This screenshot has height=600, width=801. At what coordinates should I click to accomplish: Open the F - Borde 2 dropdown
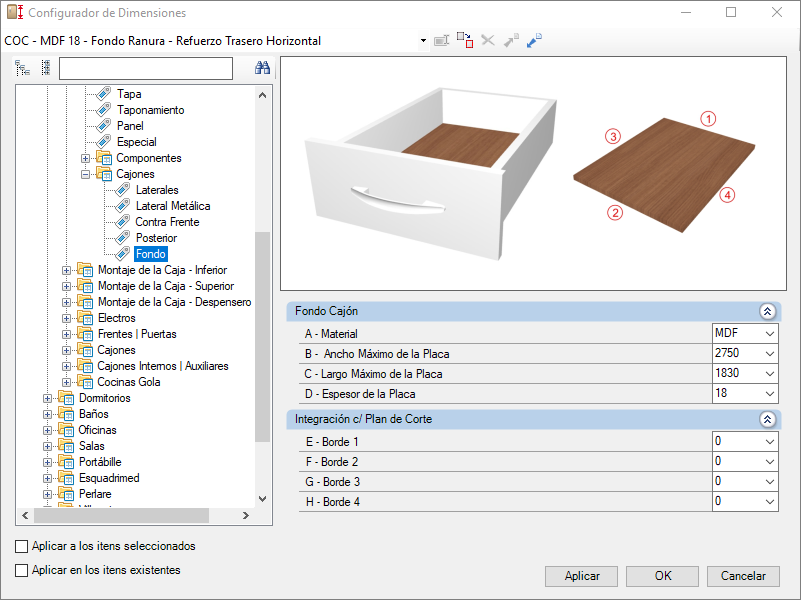click(x=770, y=462)
